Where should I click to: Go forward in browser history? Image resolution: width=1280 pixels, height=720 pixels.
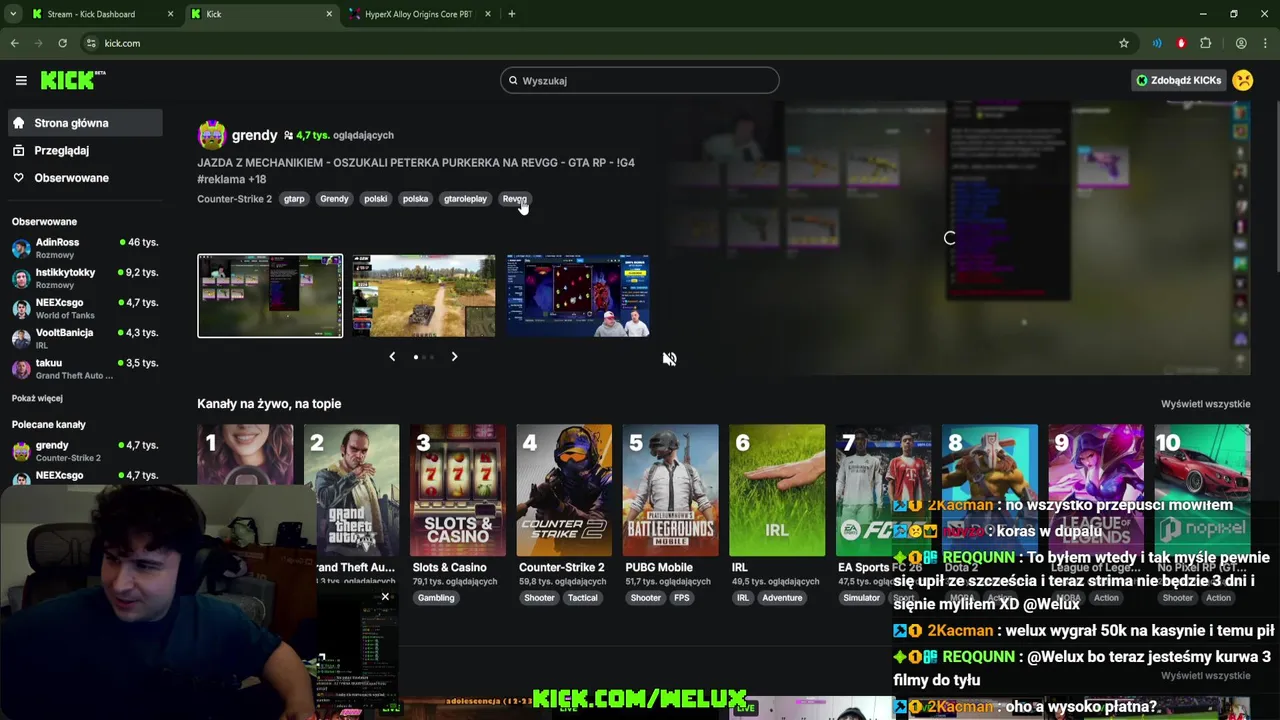(38, 43)
